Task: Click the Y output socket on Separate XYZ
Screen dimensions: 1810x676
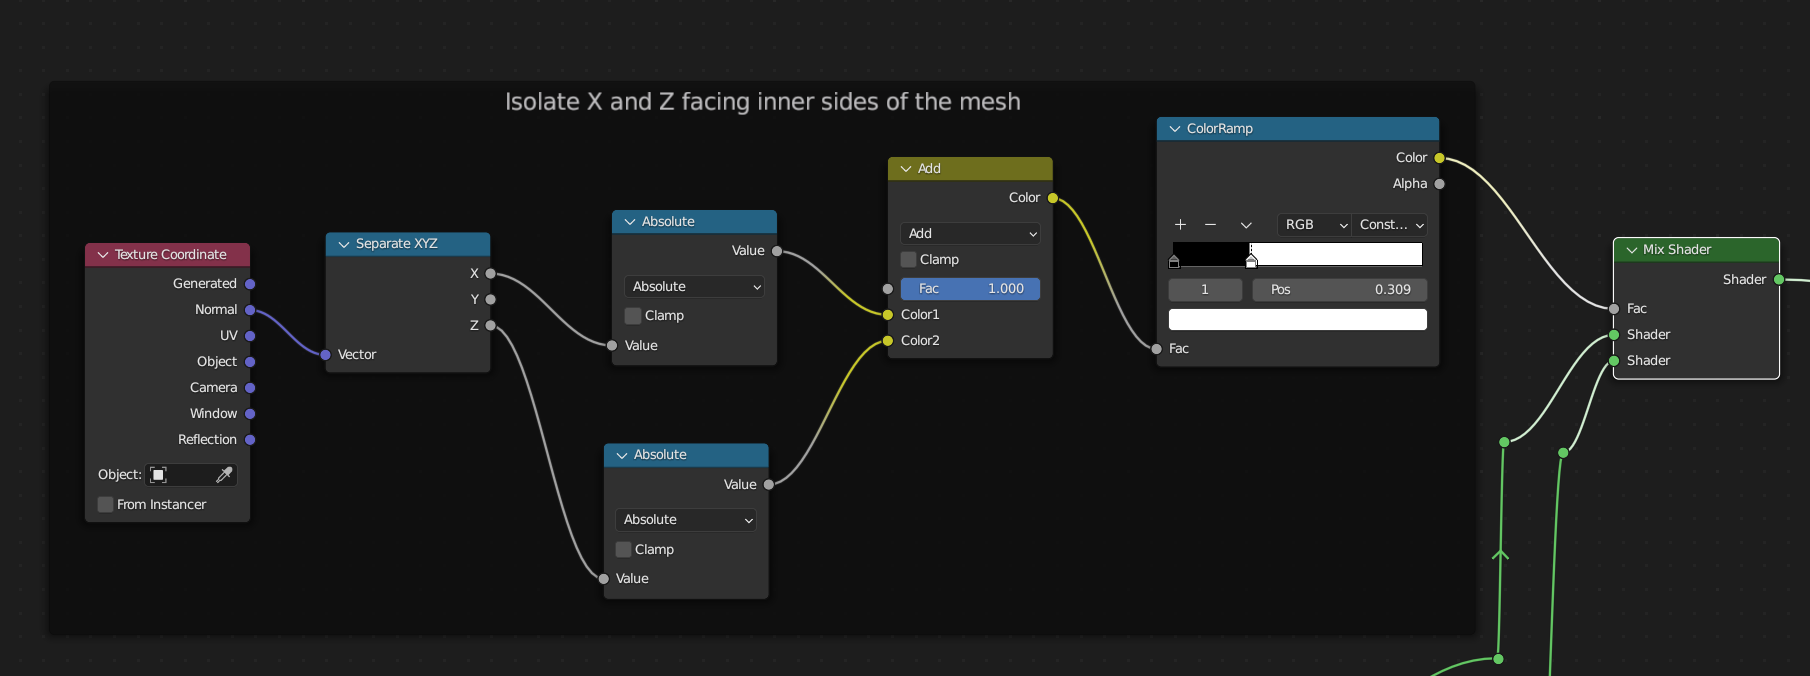Action: click(x=490, y=299)
